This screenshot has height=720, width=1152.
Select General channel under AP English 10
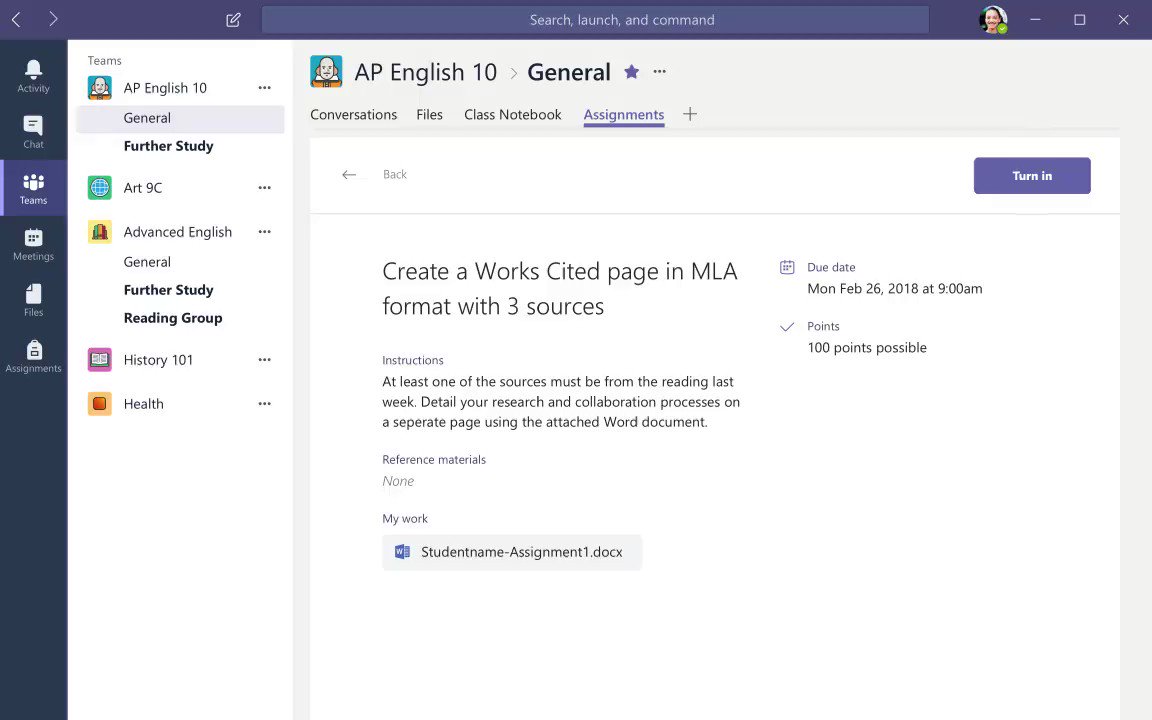(x=180, y=118)
